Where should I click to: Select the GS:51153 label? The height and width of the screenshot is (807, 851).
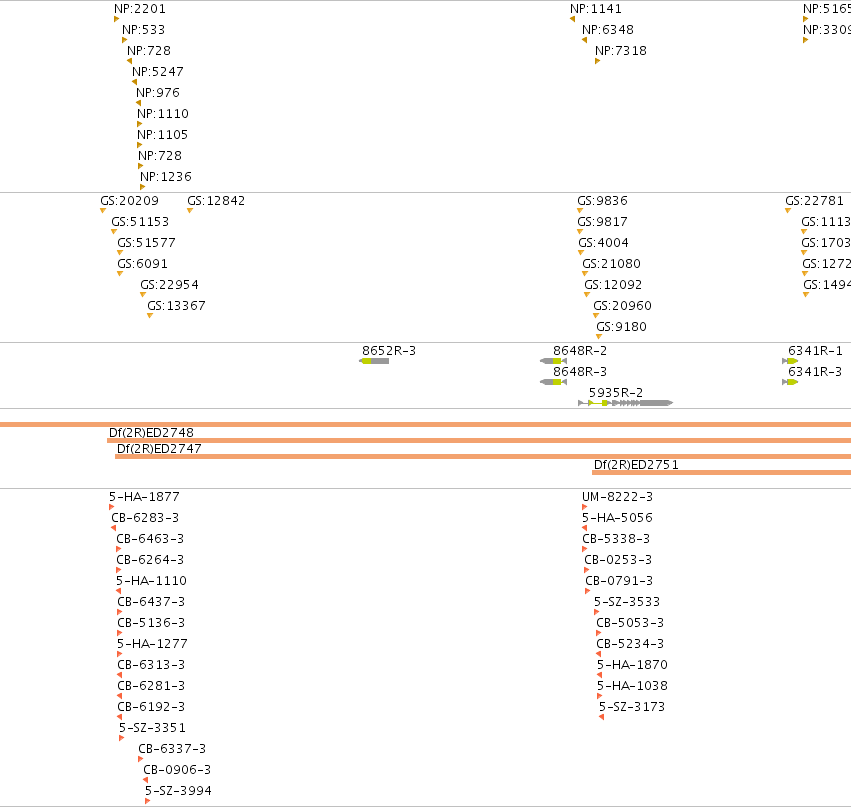click(140, 221)
